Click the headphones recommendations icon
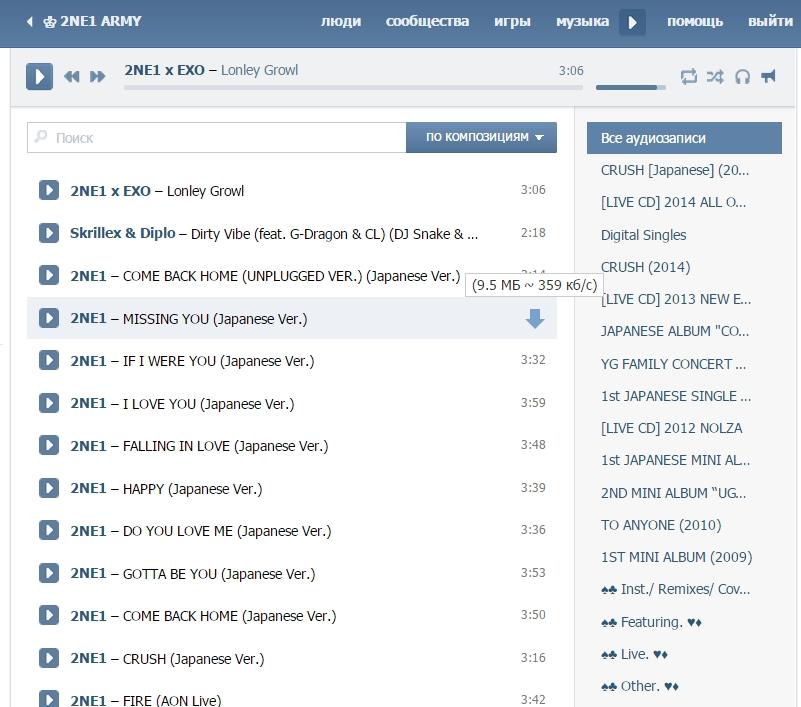 (742, 77)
